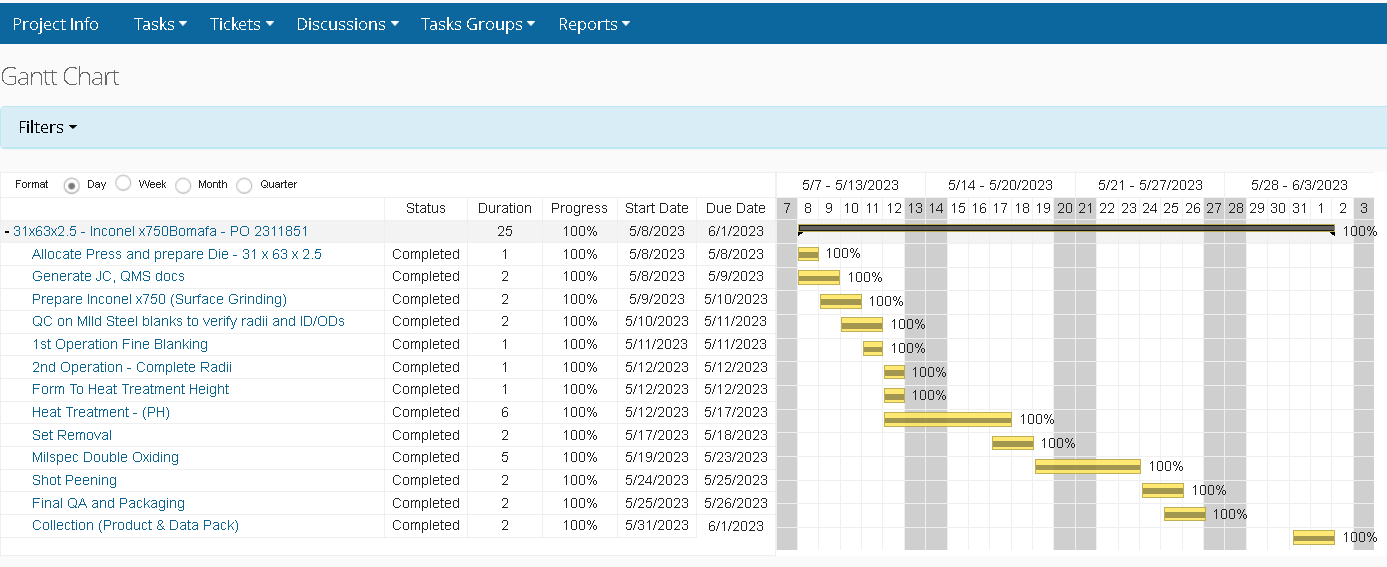Click the 5/14 - 5/20/2023 week header
This screenshot has height=567, width=1387.
pyautogui.click(x=1000, y=185)
